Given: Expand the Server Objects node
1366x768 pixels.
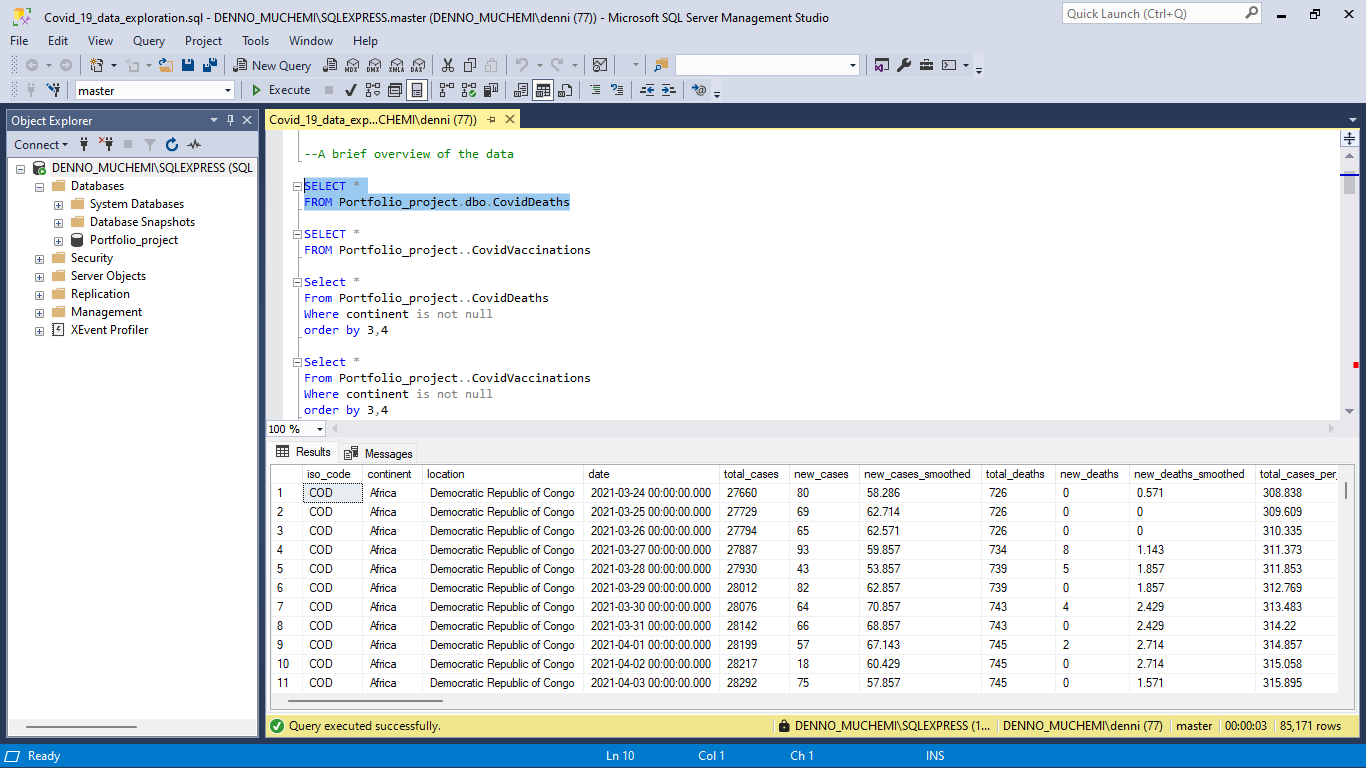Looking at the screenshot, I should pyautogui.click(x=39, y=276).
